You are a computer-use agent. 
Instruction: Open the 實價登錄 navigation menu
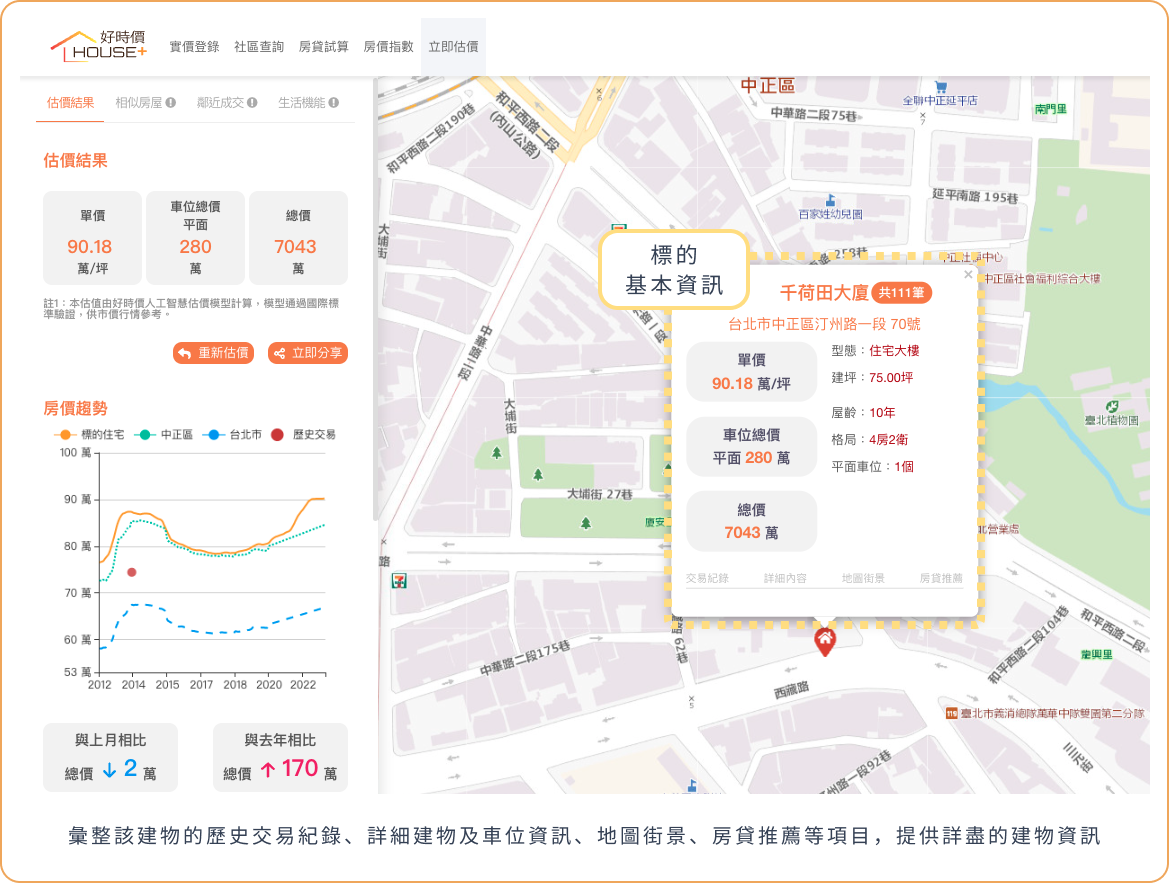point(194,47)
